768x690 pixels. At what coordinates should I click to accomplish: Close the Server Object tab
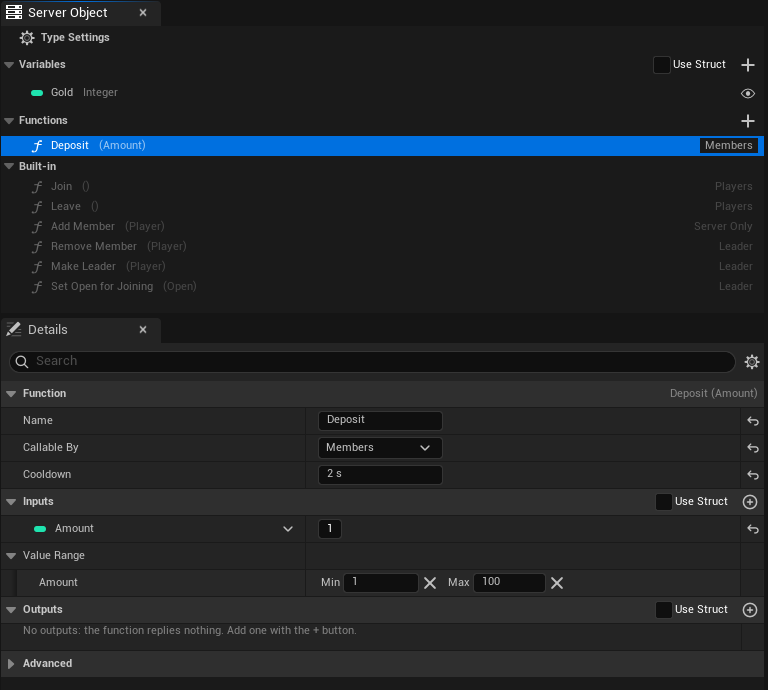click(143, 13)
